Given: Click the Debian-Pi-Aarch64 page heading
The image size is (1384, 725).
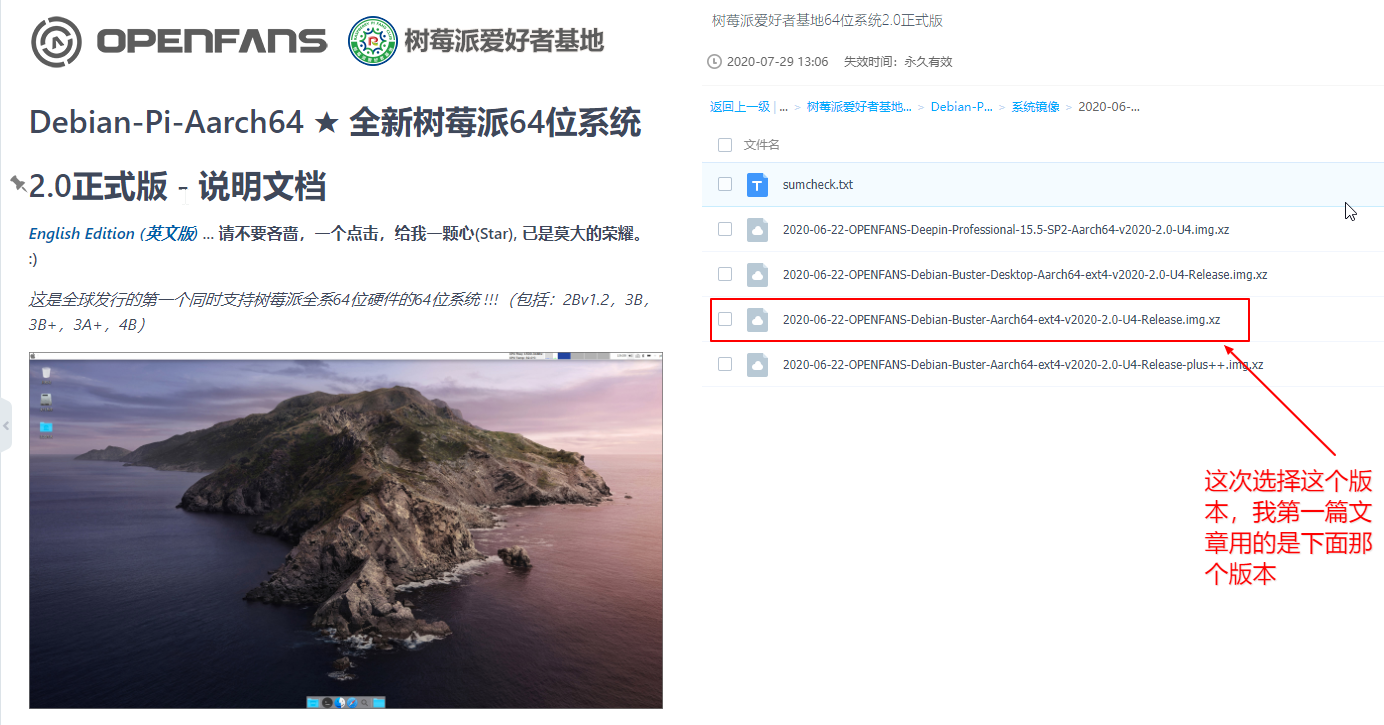Looking at the screenshot, I should (x=335, y=154).
